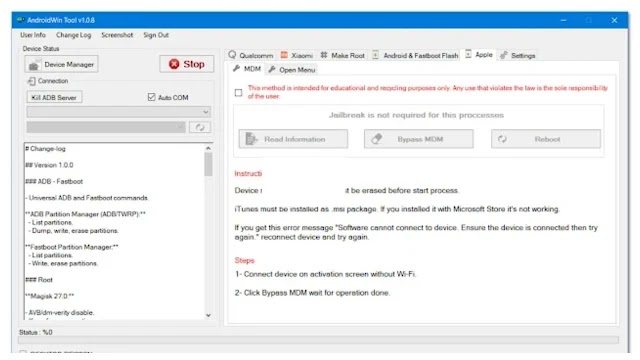Viewport: 640px width, 360px height.
Task: Click the Kill ADB Server button
Action: 54,97
